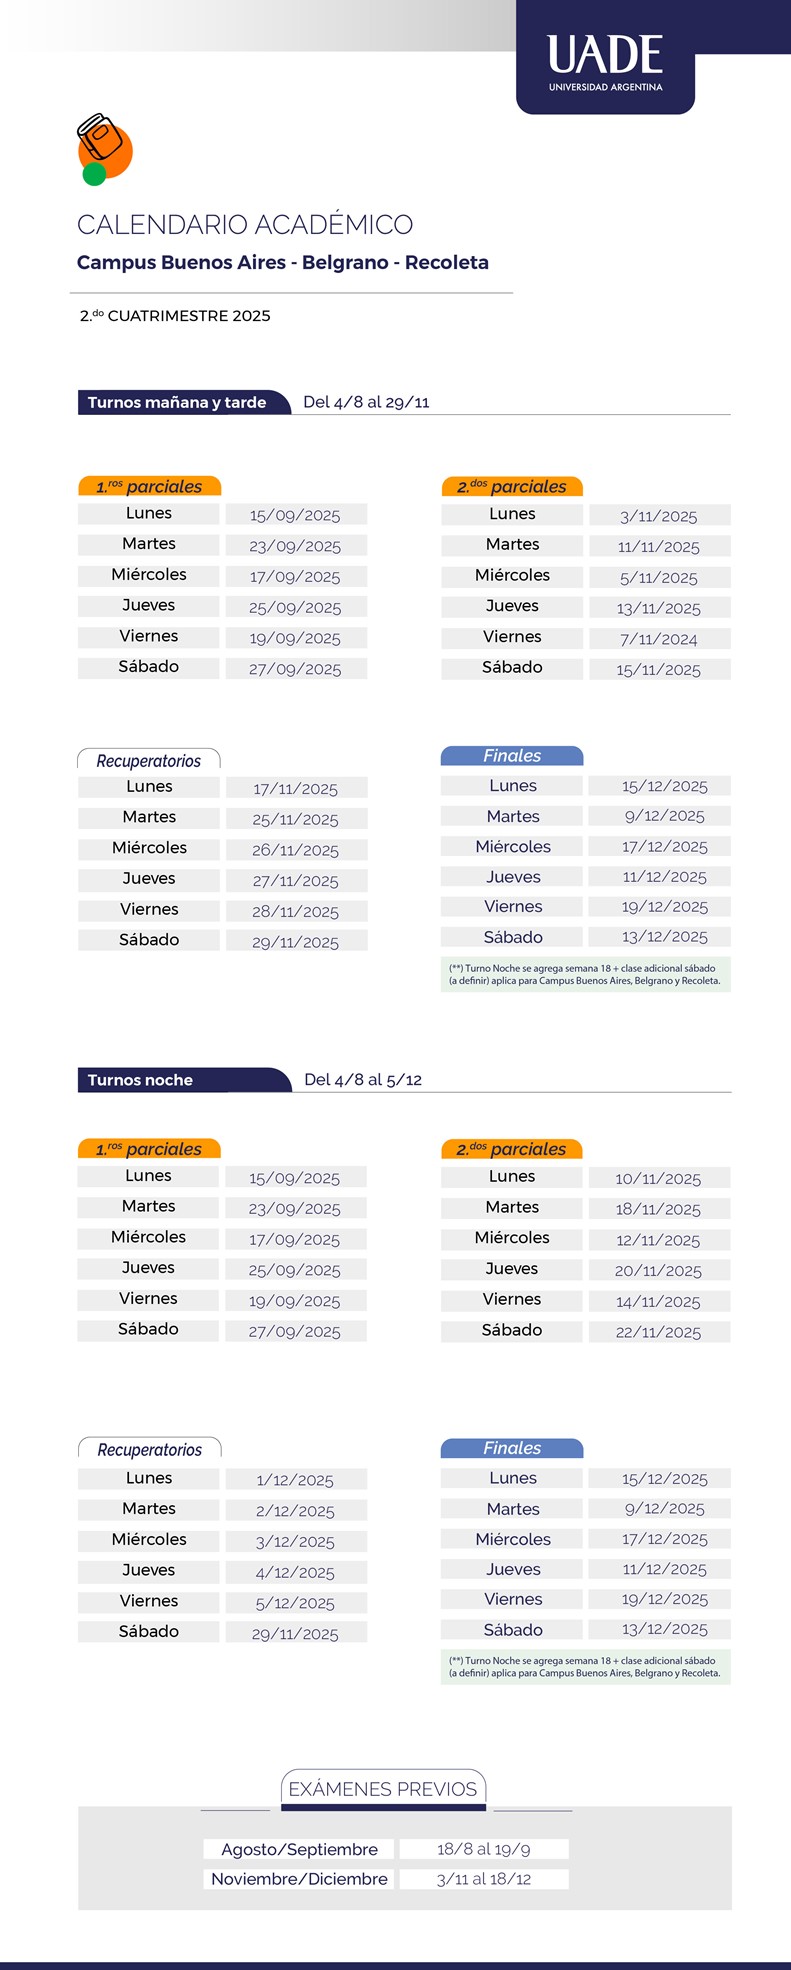Viewport: 791px width, 1970px height.
Task: Select the "3/11 al 18/12" date range cell
Action: 484,1879
